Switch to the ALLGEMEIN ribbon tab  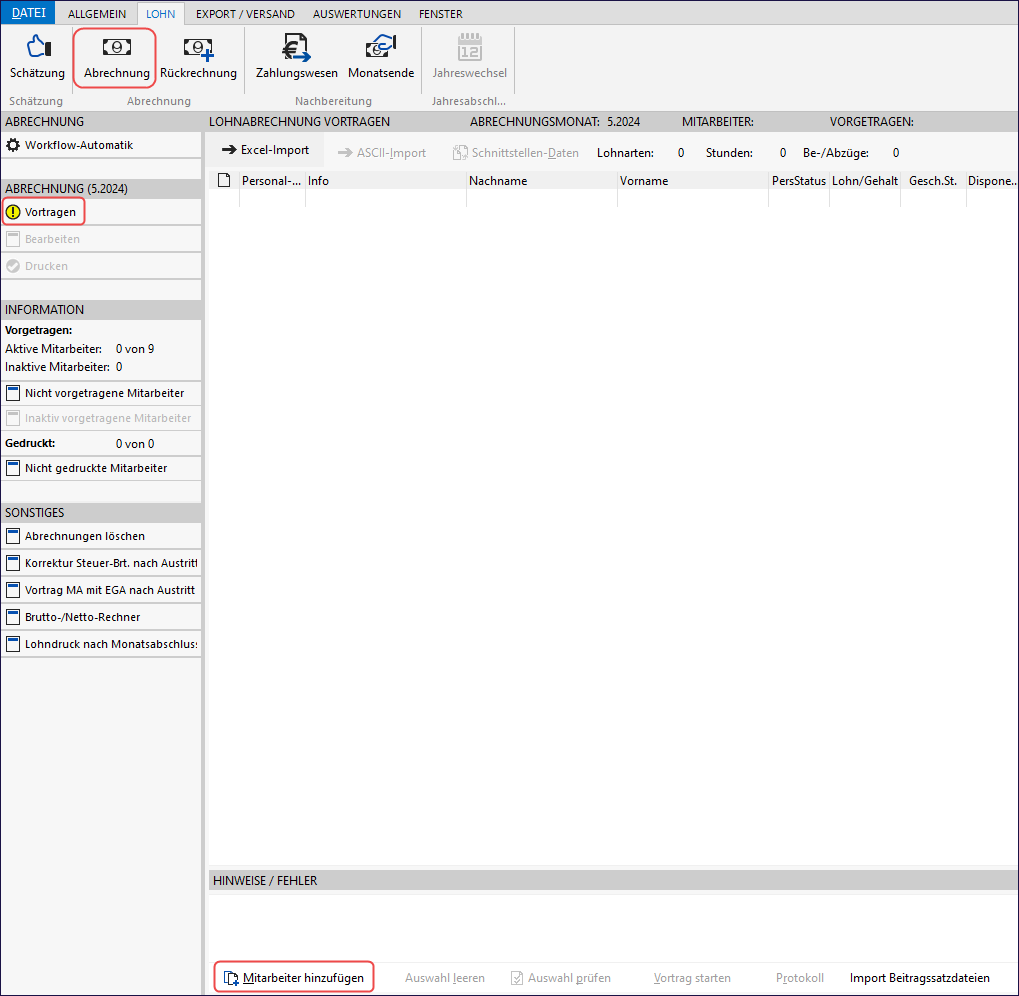click(x=97, y=14)
